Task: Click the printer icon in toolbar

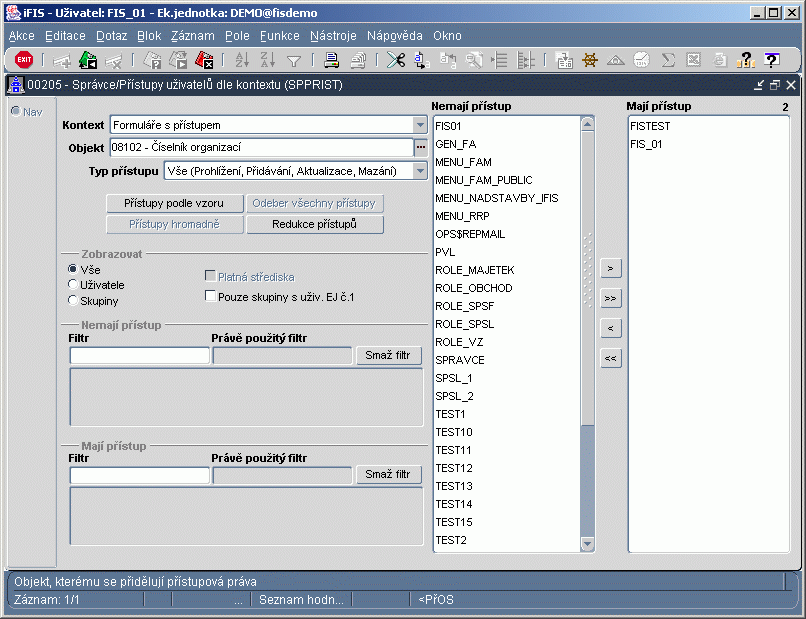Action: [x=332, y=61]
